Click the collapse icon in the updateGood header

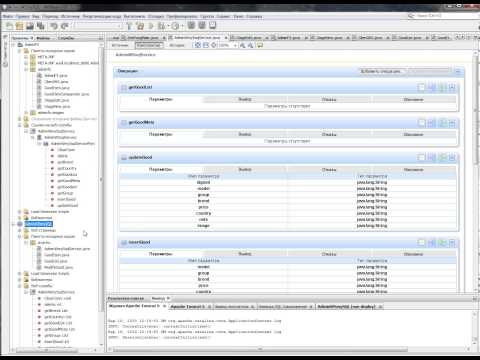[452, 157]
